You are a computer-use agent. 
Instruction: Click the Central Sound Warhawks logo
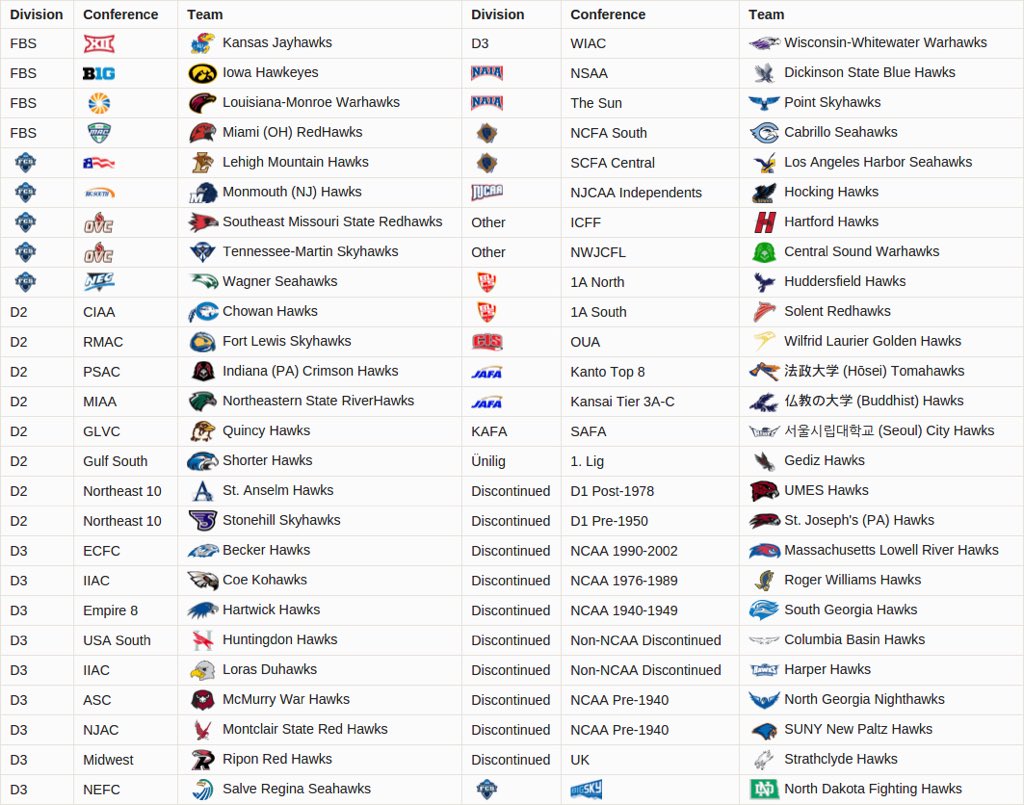point(764,252)
